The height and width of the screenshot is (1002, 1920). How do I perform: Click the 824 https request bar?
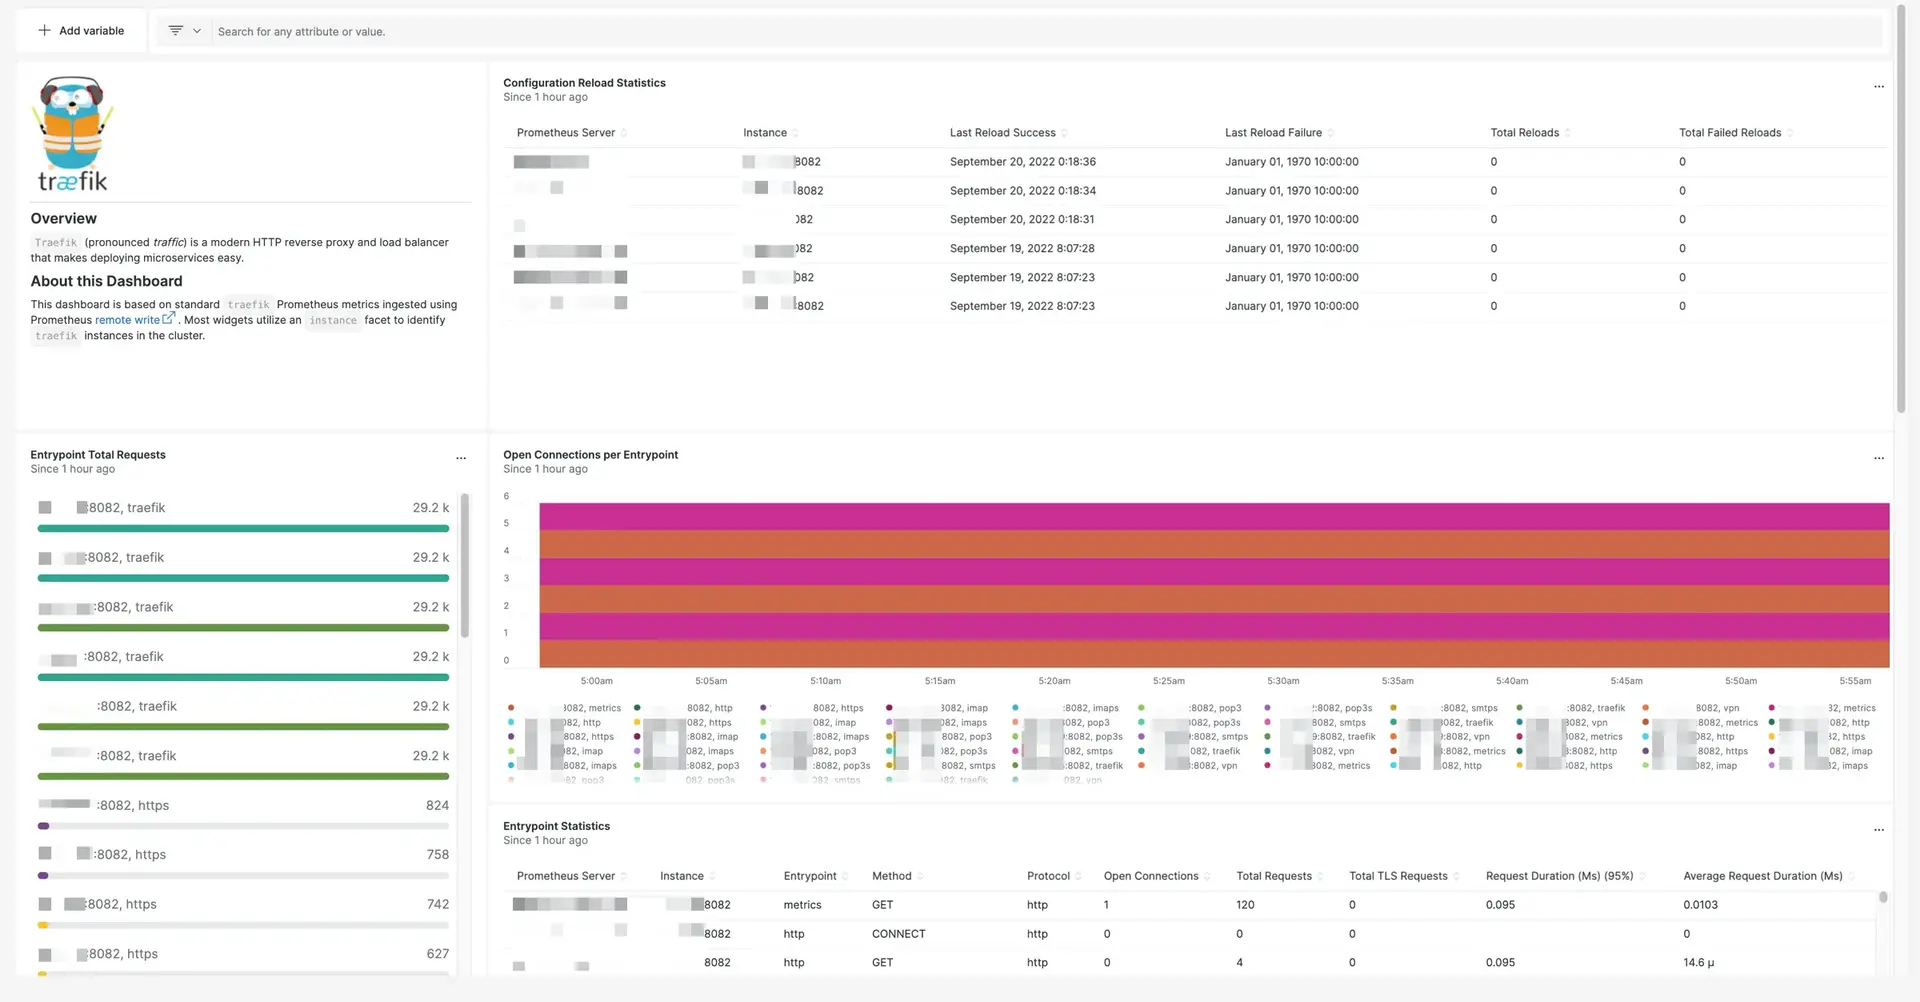243,826
